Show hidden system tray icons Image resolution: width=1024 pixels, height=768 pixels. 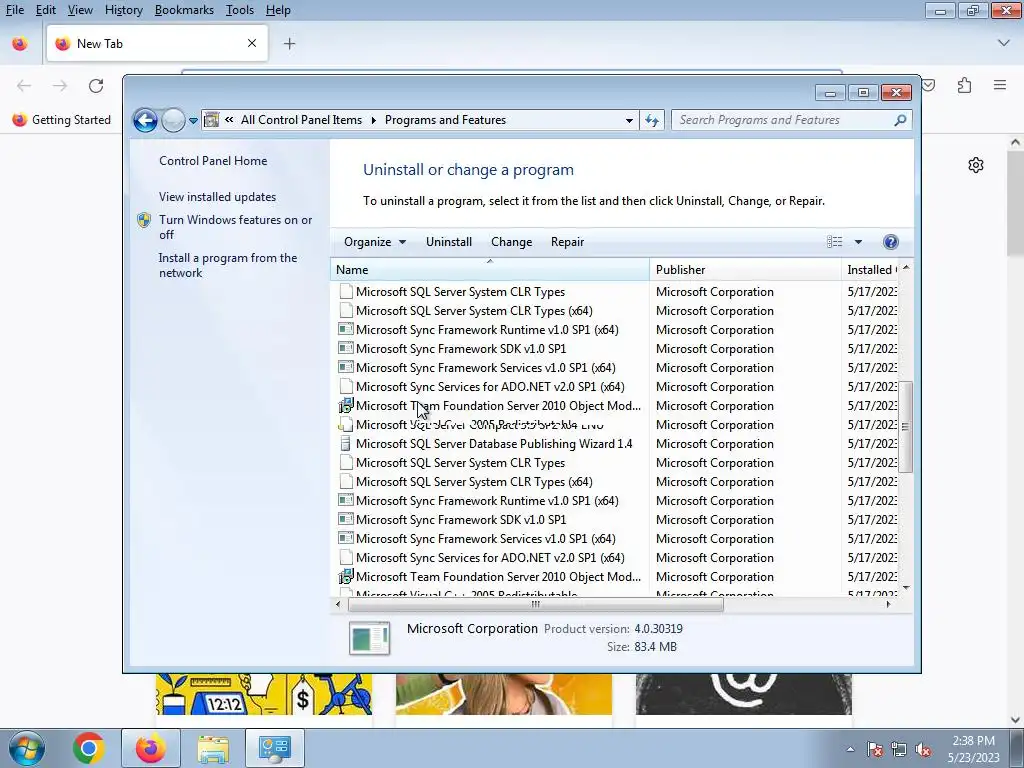tap(850, 749)
